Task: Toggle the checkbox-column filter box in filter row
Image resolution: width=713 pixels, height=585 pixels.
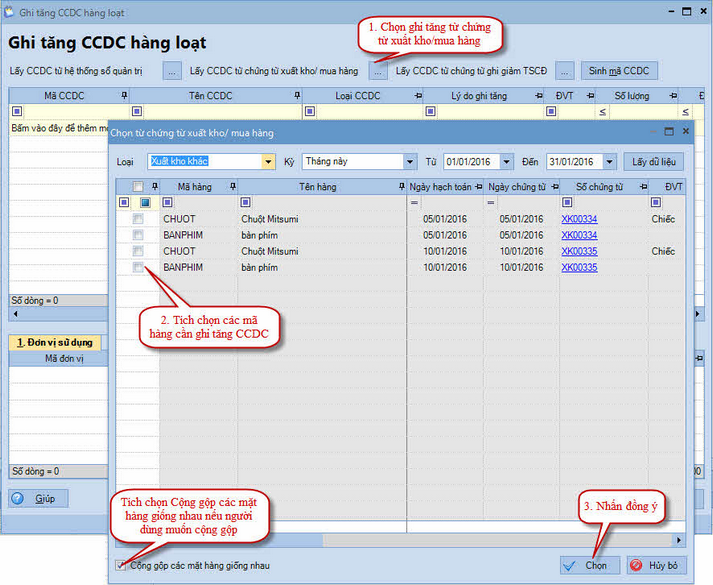Action: (x=145, y=202)
